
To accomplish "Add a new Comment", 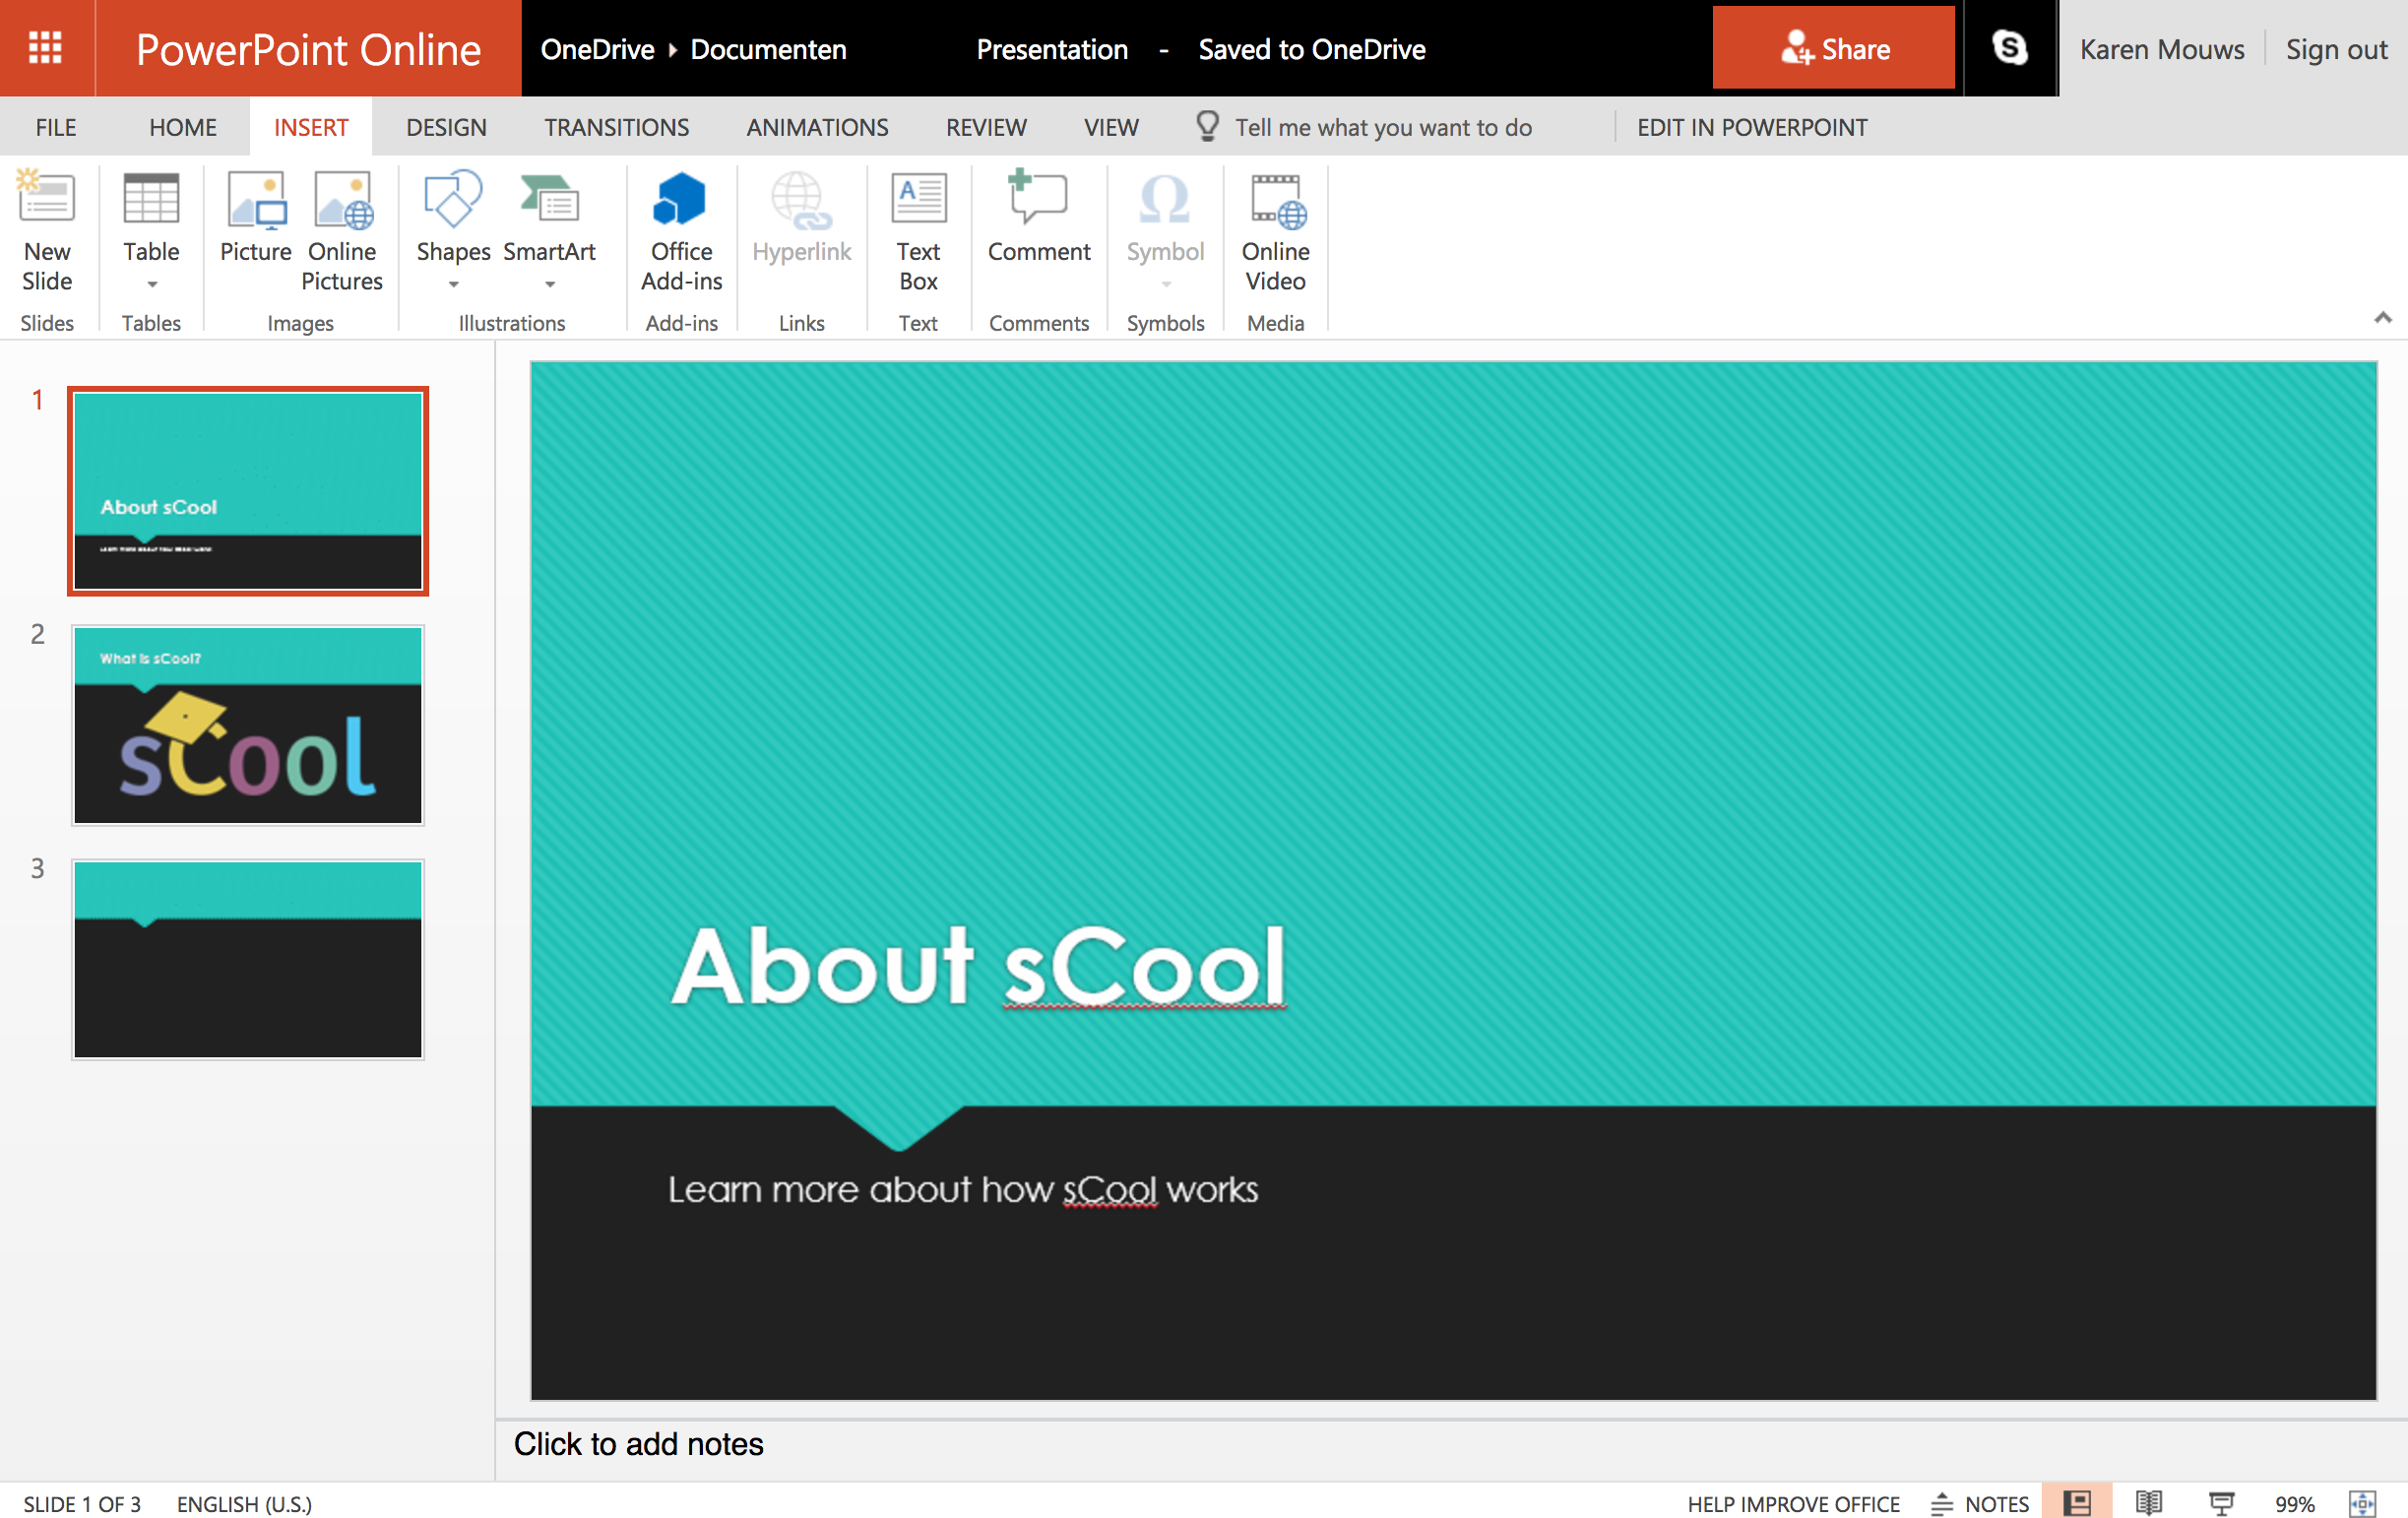I will pos(1038,217).
